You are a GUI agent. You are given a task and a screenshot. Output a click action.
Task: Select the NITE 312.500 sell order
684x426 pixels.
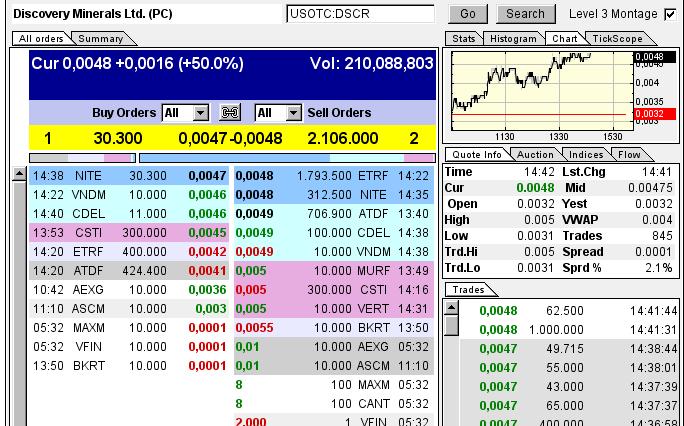334,195
